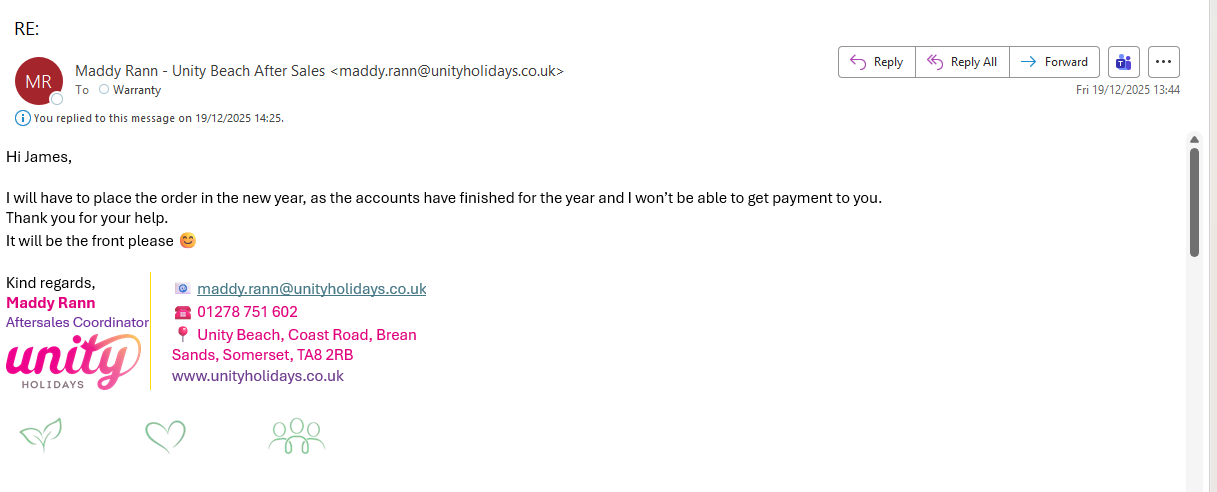
Task: Click phone number 01278 751 602
Action: tap(247, 312)
